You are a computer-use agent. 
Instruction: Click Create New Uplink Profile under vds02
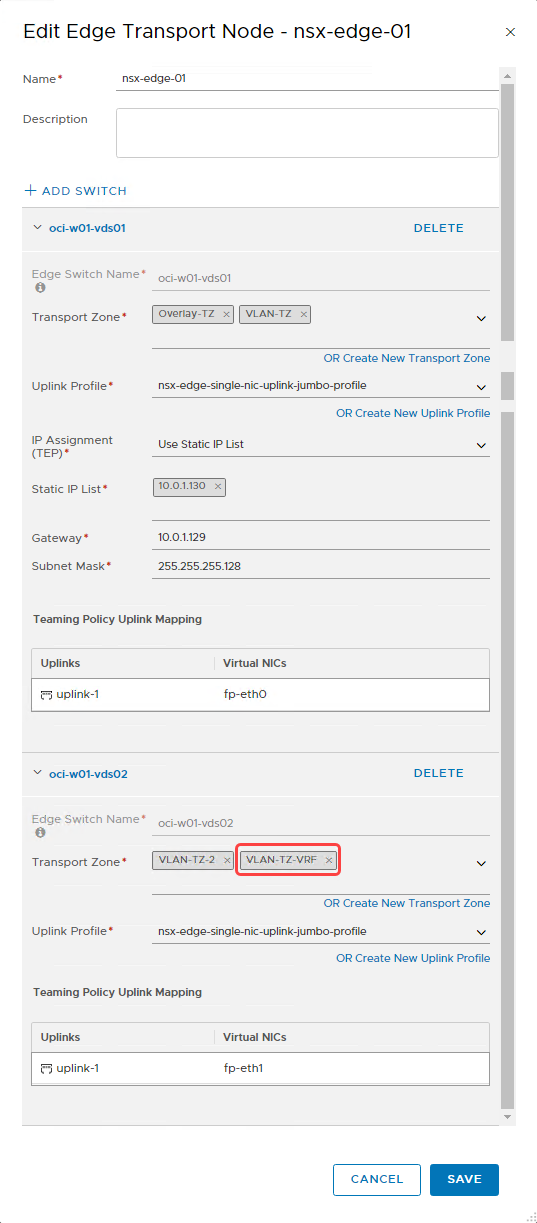[x=413, y=958]
